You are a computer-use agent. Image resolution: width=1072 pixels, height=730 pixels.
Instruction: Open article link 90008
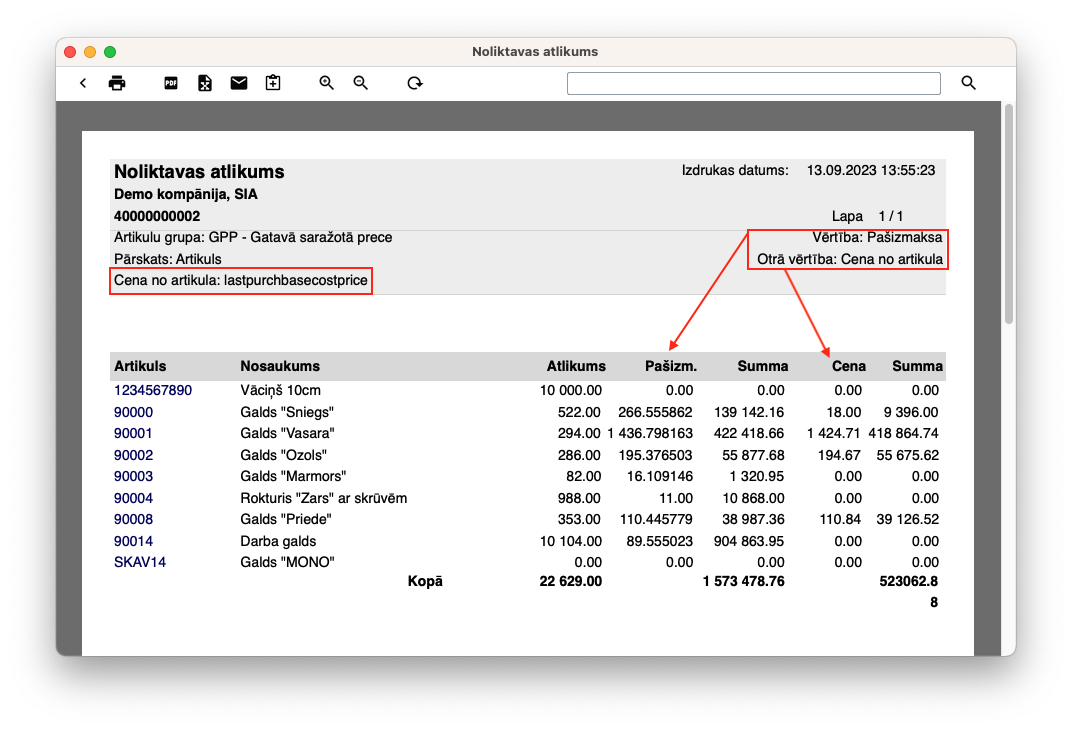(133, 519)
